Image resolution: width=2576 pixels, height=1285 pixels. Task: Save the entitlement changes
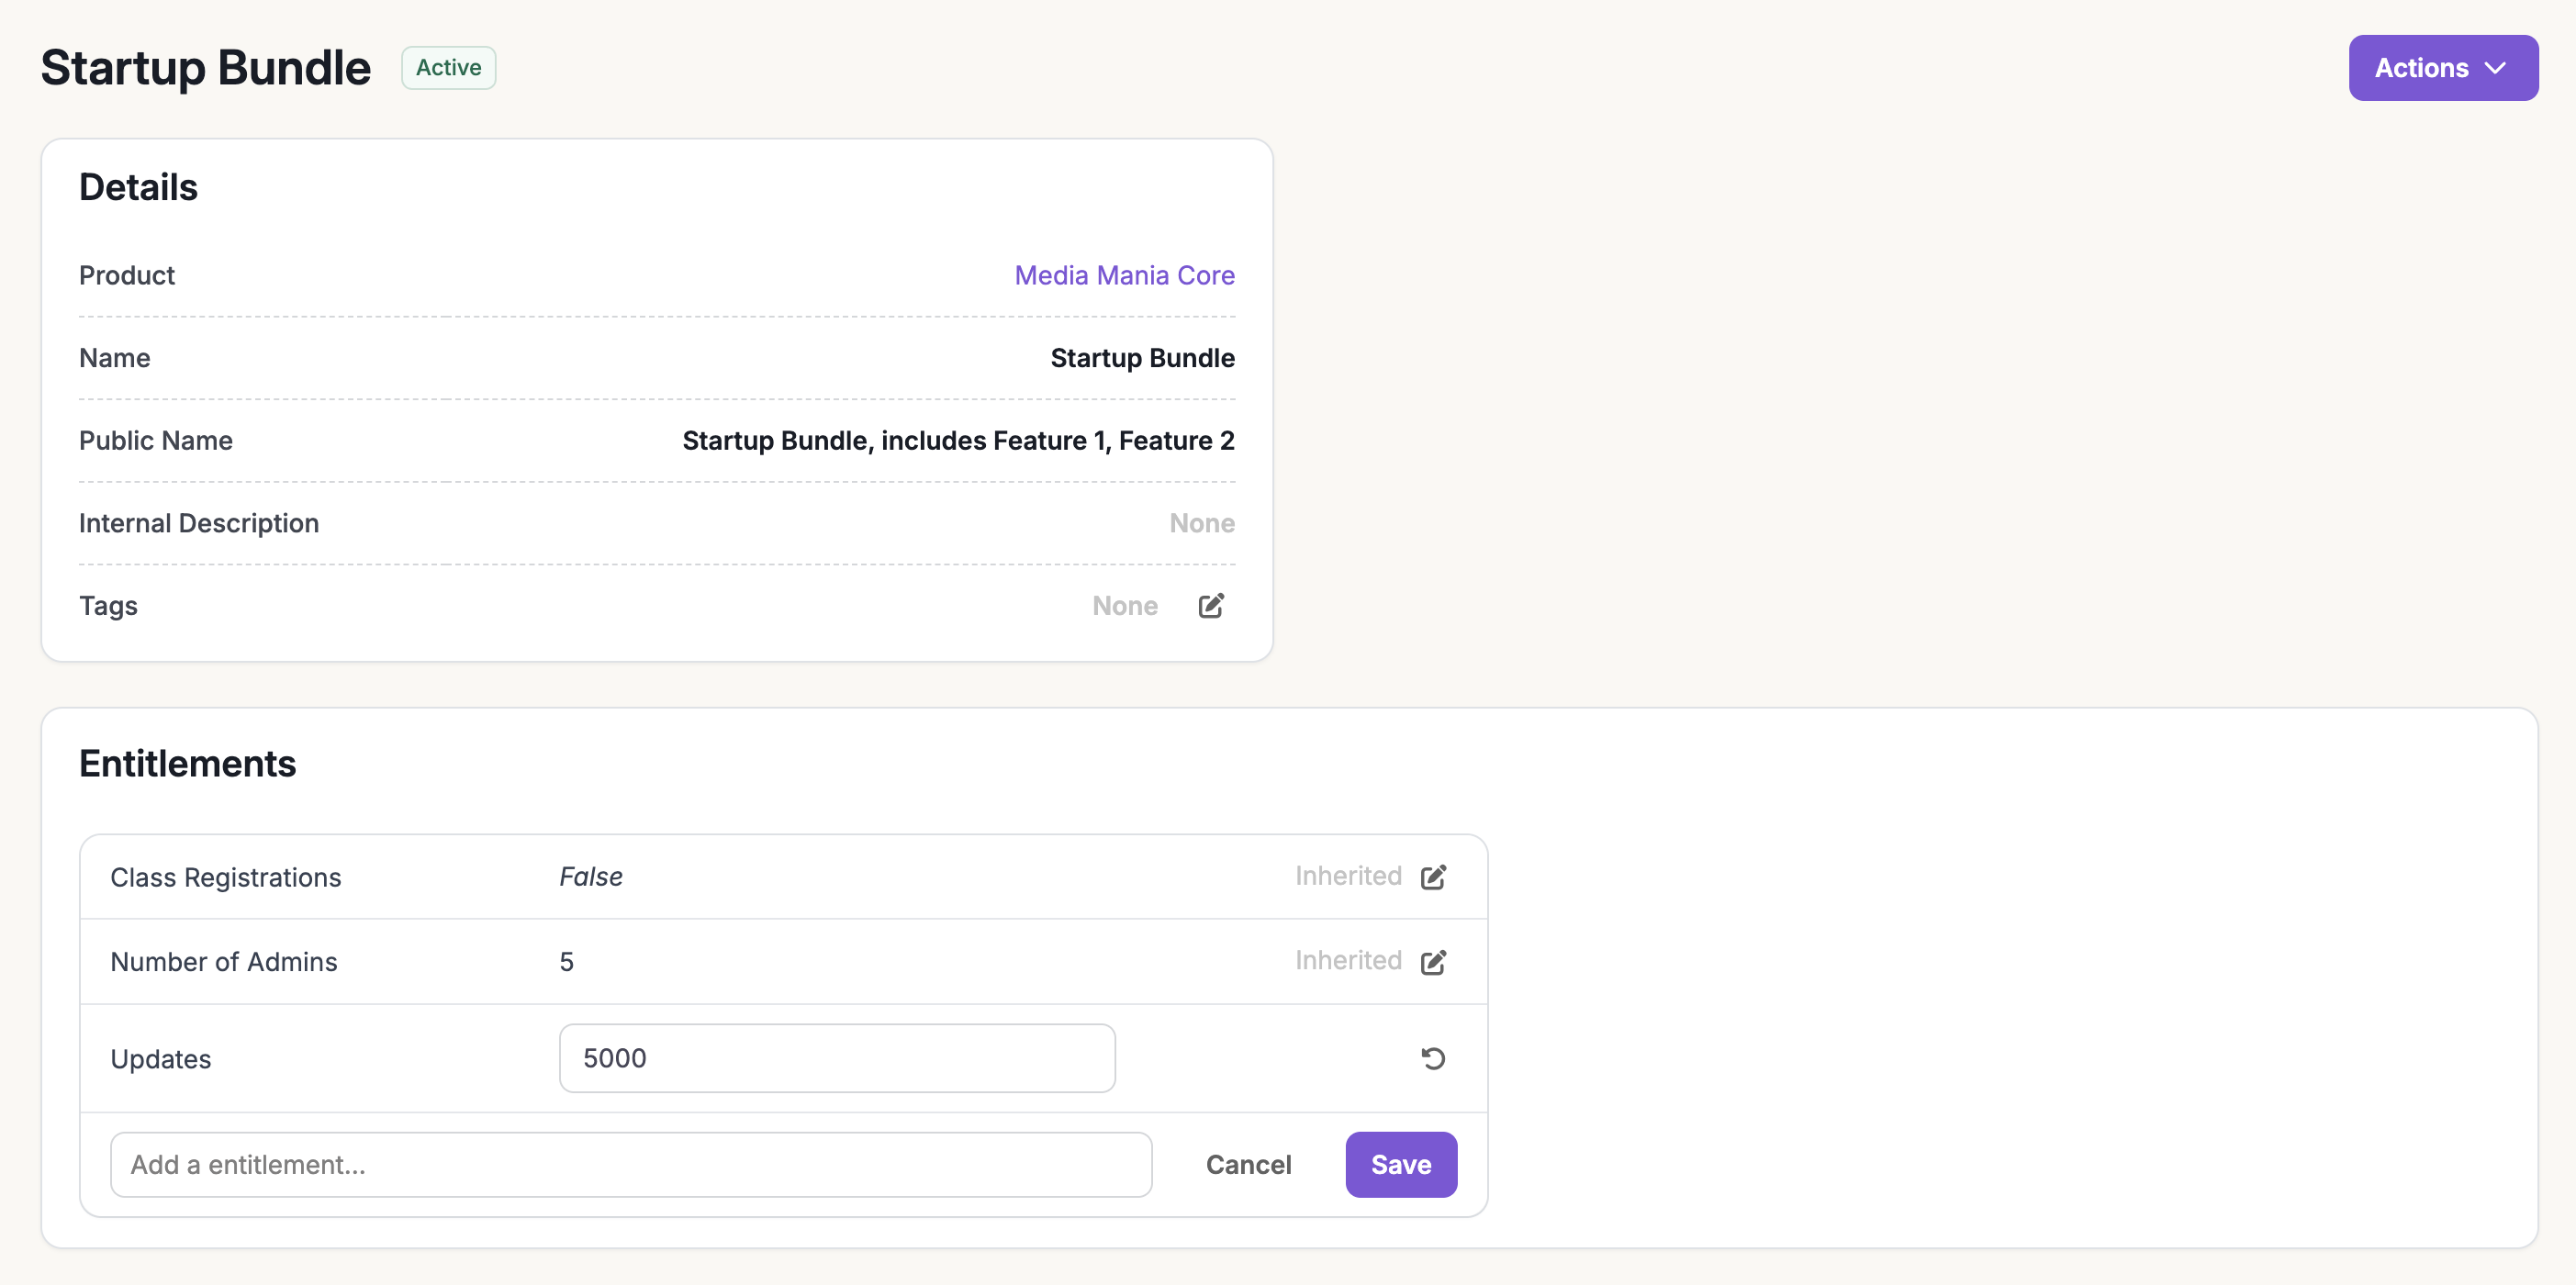[x=1400, y=1164]
